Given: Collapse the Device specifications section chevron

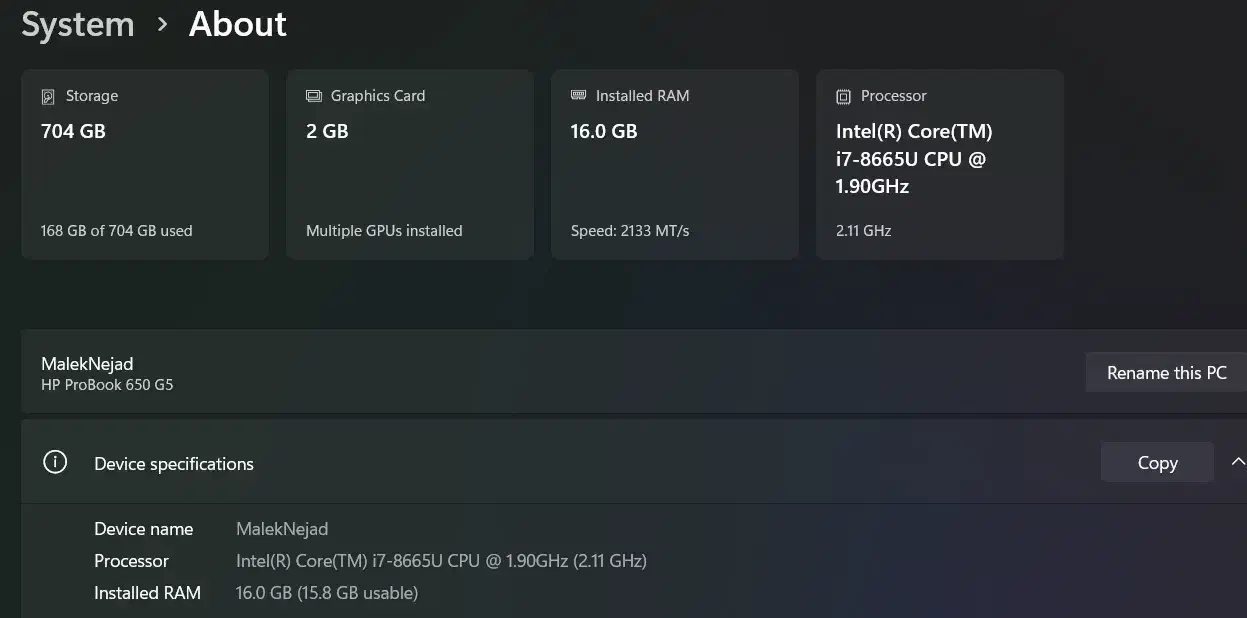Looking at the screenshot, I should coord(1237,462).
